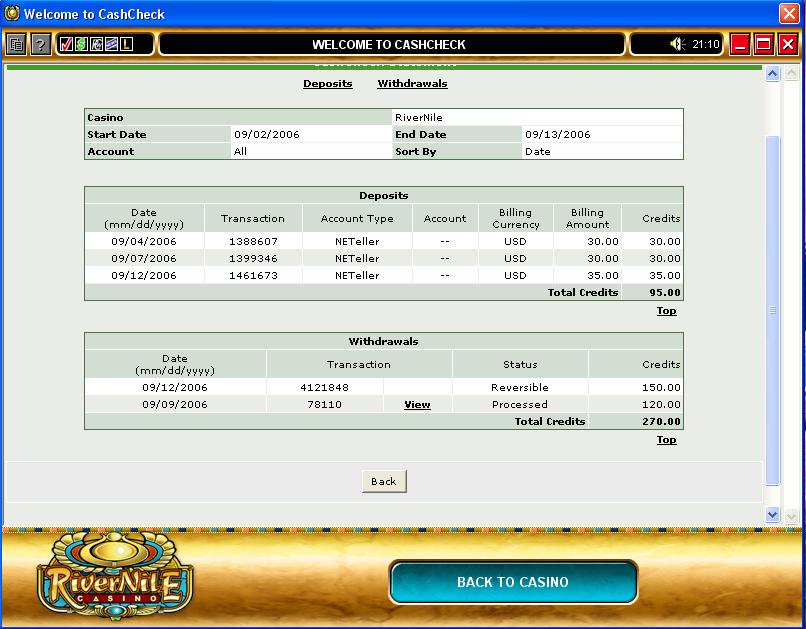This screenshot has width=806, height=629.
Task: Click the blue scroll down arrow
Action: 772,514
